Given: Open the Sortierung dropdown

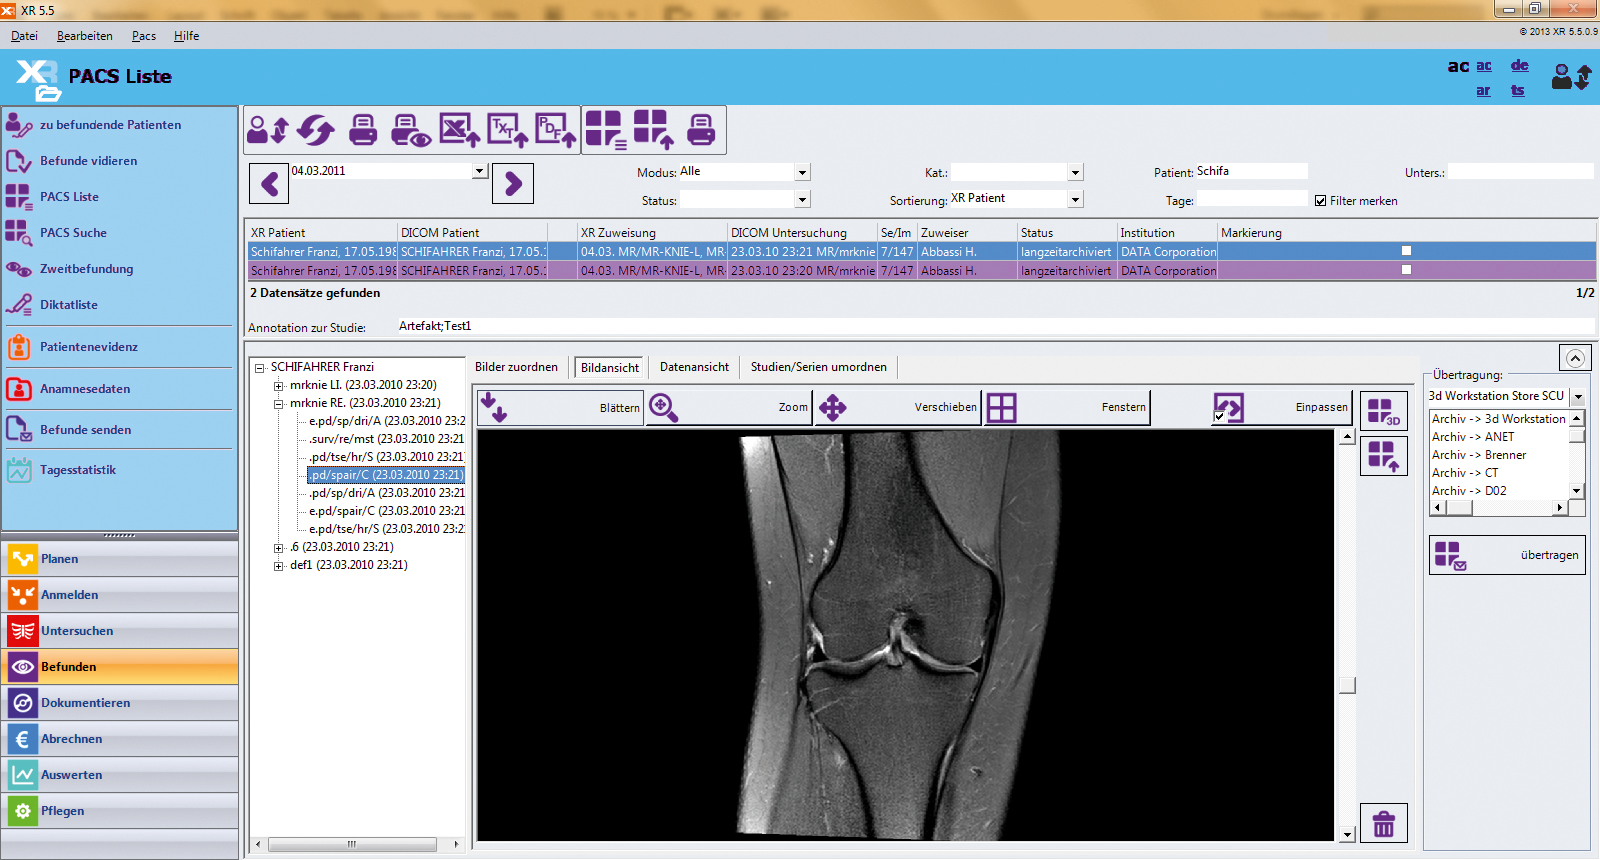Looking at the screenshot, I should (1075, 199).
